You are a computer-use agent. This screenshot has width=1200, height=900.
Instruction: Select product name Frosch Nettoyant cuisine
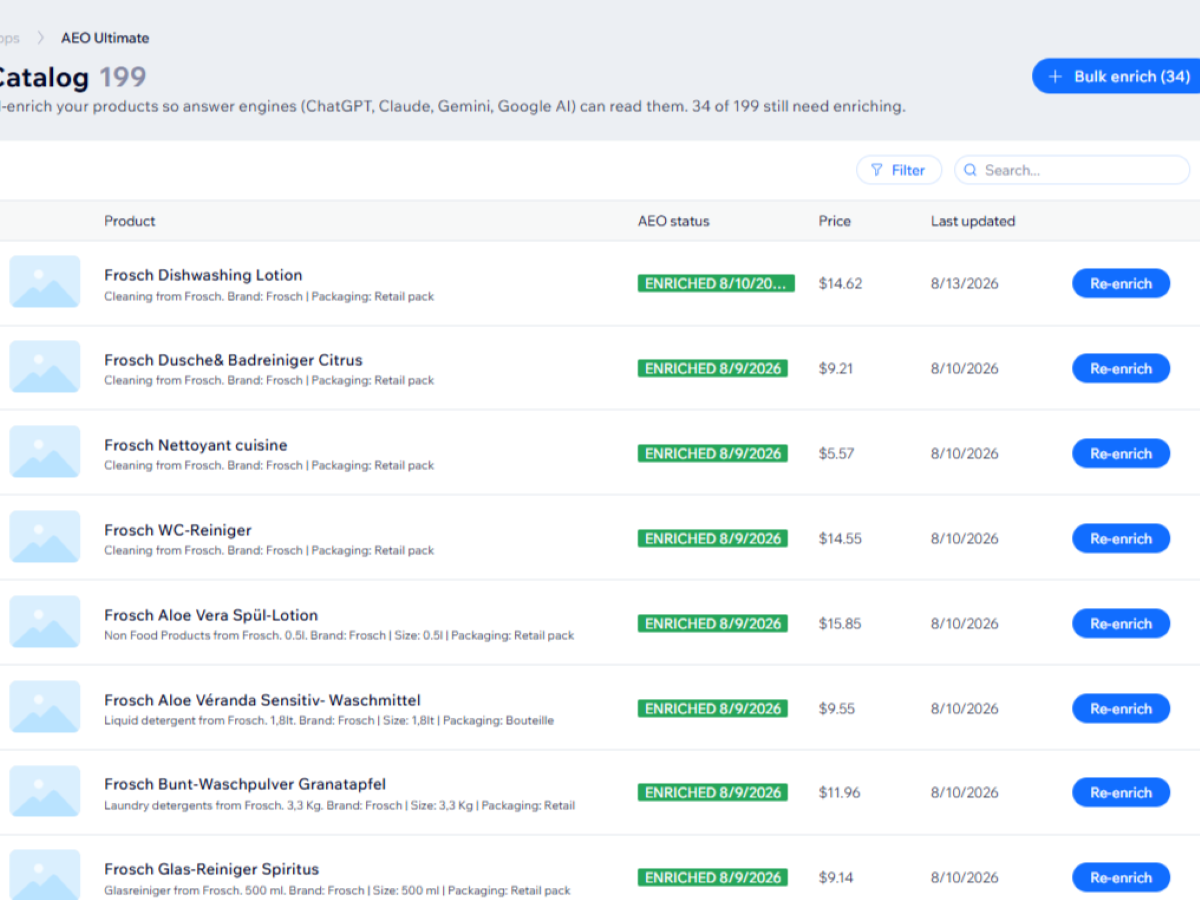point(195,445)
